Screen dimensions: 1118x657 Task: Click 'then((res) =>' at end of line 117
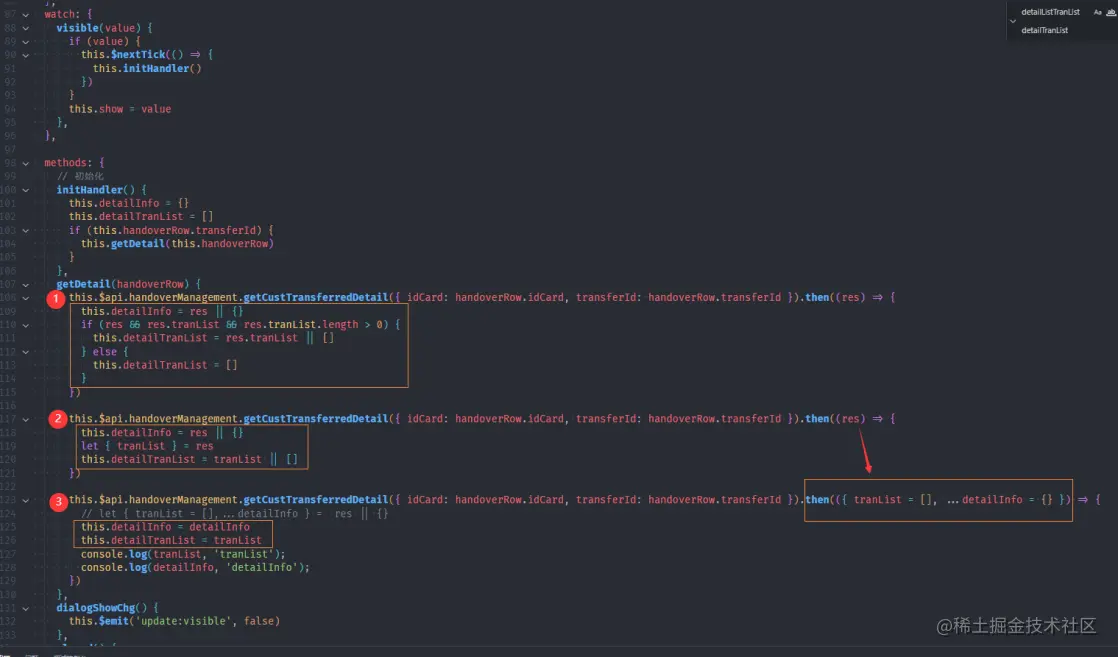coord(844,419)
